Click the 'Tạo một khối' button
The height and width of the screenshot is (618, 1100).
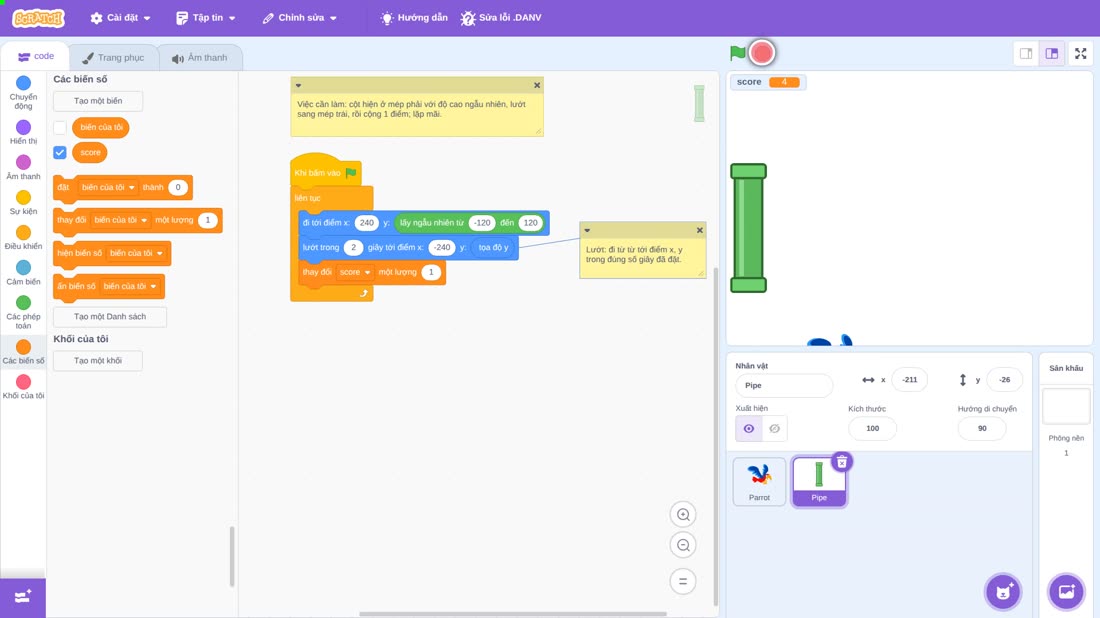pyautogui.click(x=98, y=361)
